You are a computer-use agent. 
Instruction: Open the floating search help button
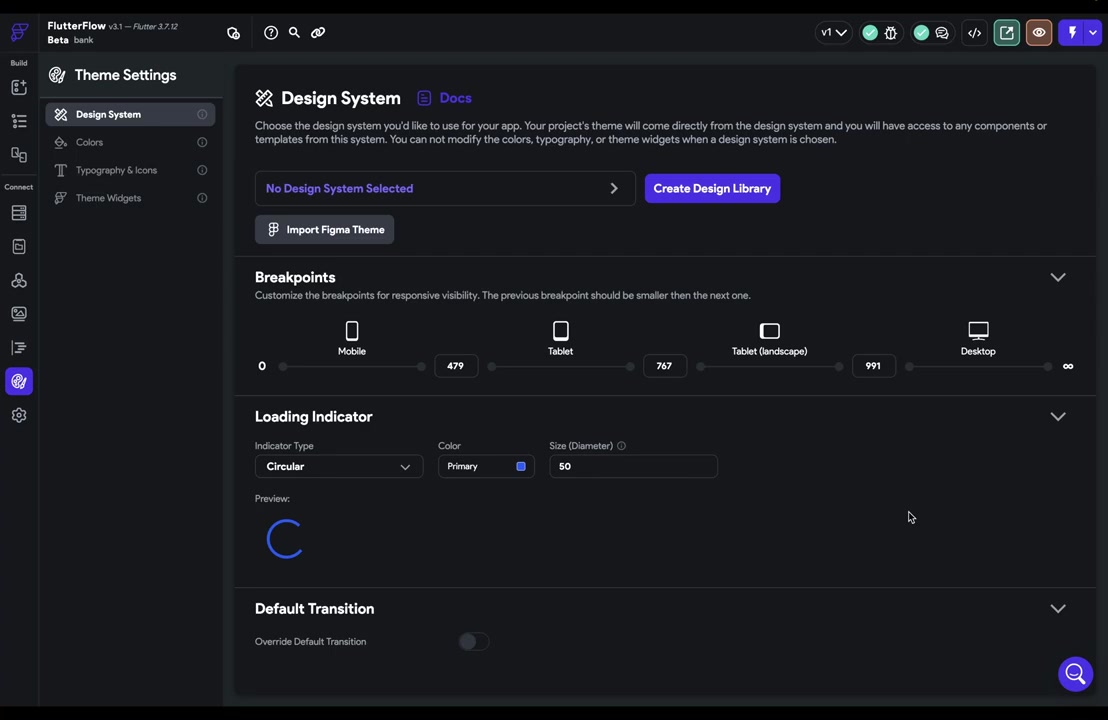click(x=1075, y=674)
